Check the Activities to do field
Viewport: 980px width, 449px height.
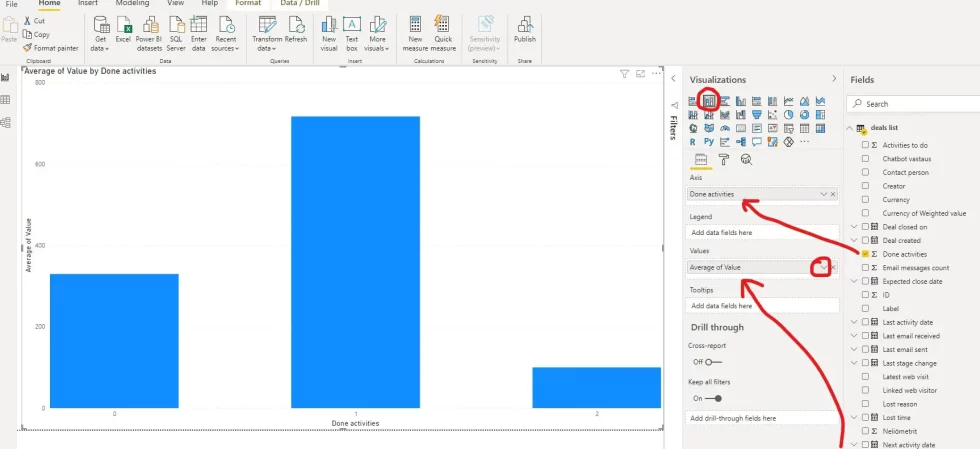tap(866, 145)
